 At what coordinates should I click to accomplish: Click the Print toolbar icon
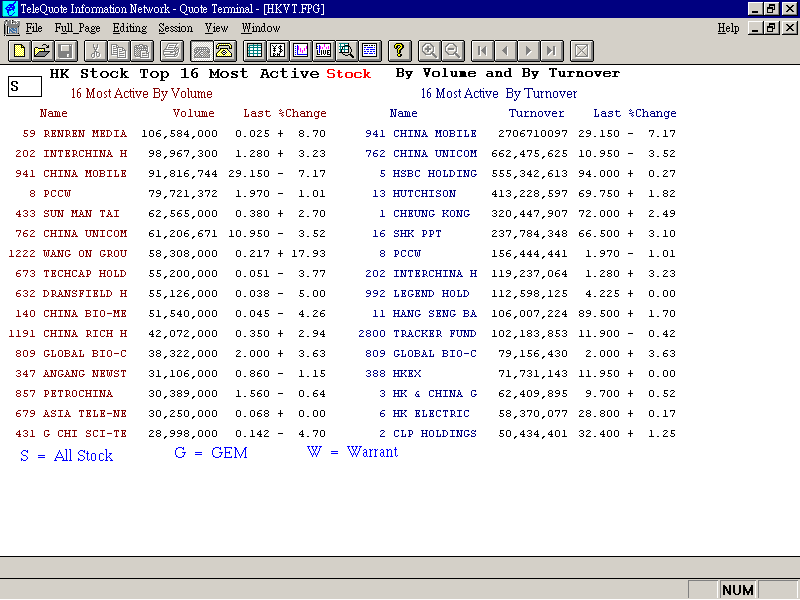point(171,51)
